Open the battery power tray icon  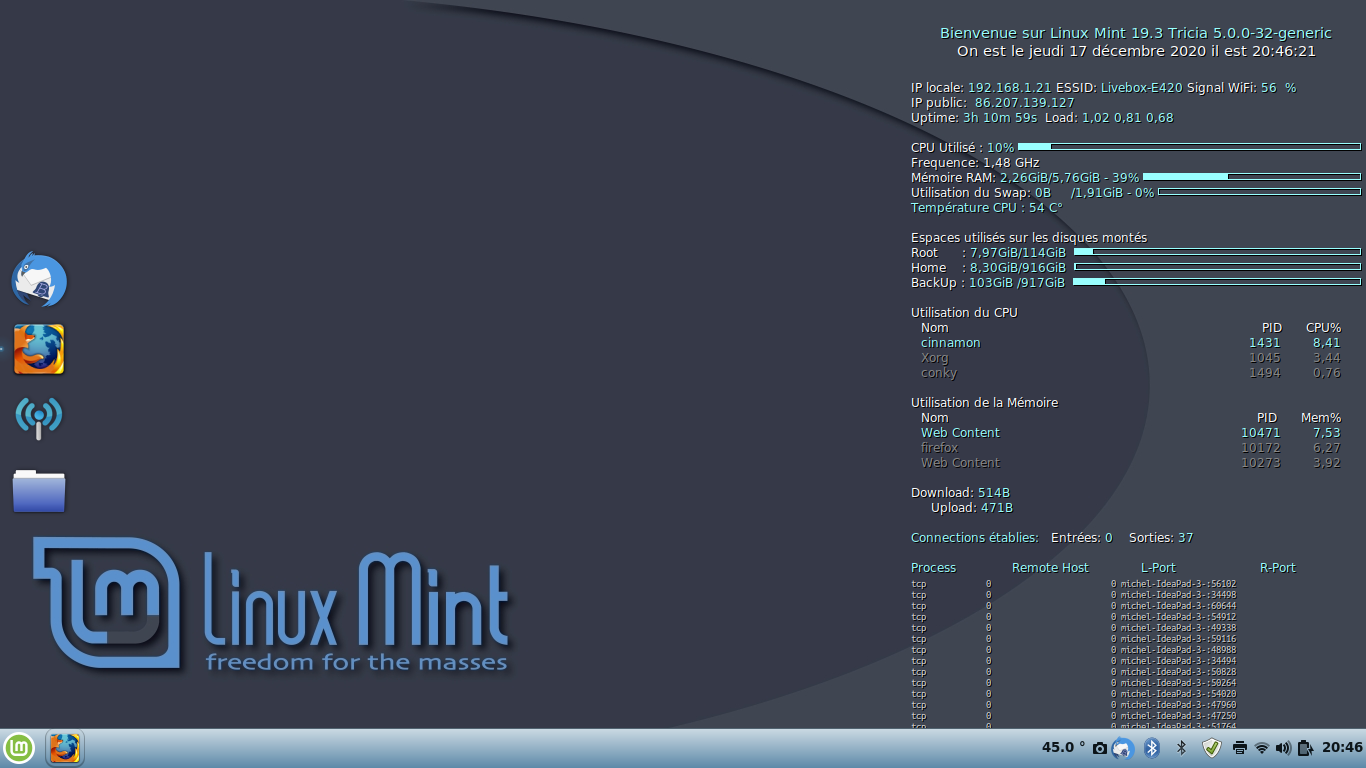click(x=1305, y=748)
